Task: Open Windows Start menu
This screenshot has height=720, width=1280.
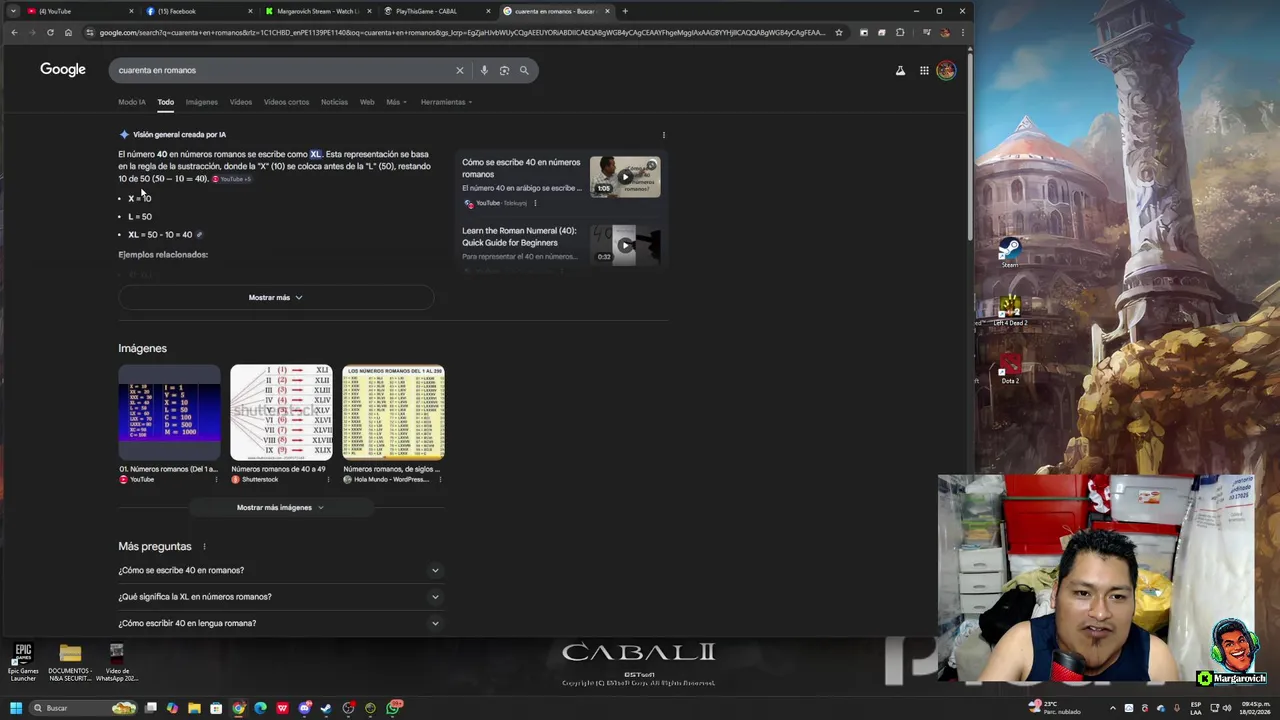Action: pyautogui.click(x=15, y=708)
